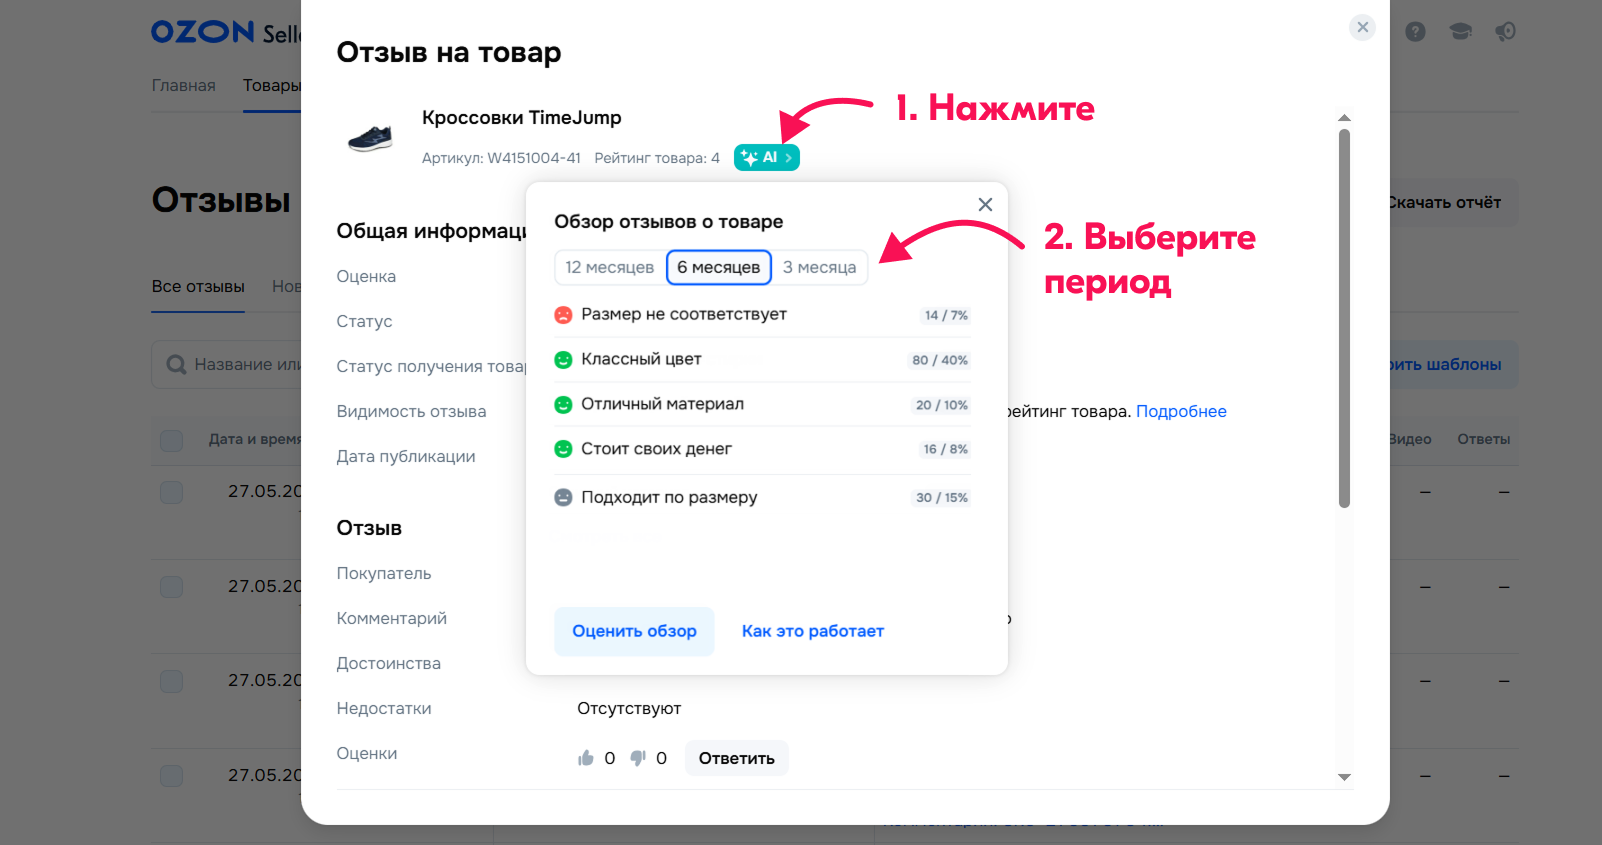Close the product review modal
Image resolution: width=1602 pixels, height=845 pixels.
point(1362,28)
